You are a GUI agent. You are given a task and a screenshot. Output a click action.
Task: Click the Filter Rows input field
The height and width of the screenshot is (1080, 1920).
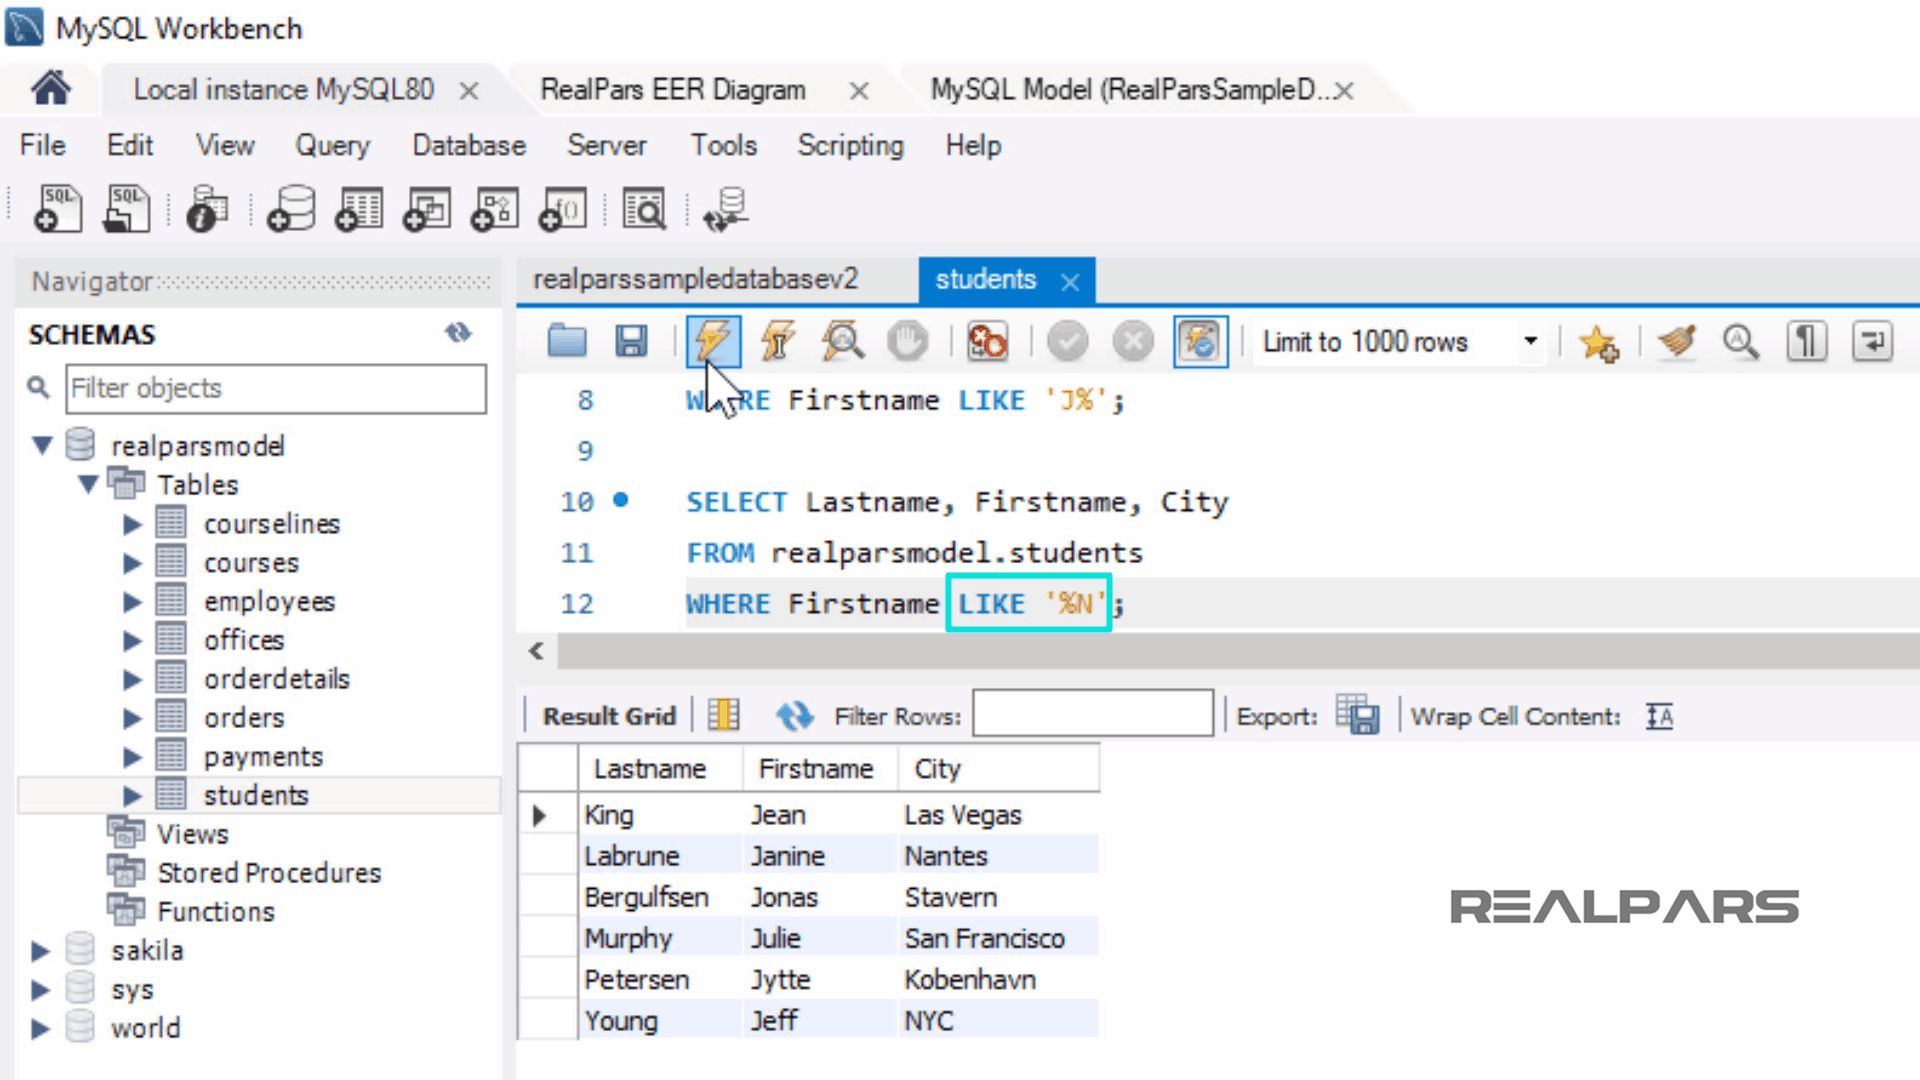1092,714
